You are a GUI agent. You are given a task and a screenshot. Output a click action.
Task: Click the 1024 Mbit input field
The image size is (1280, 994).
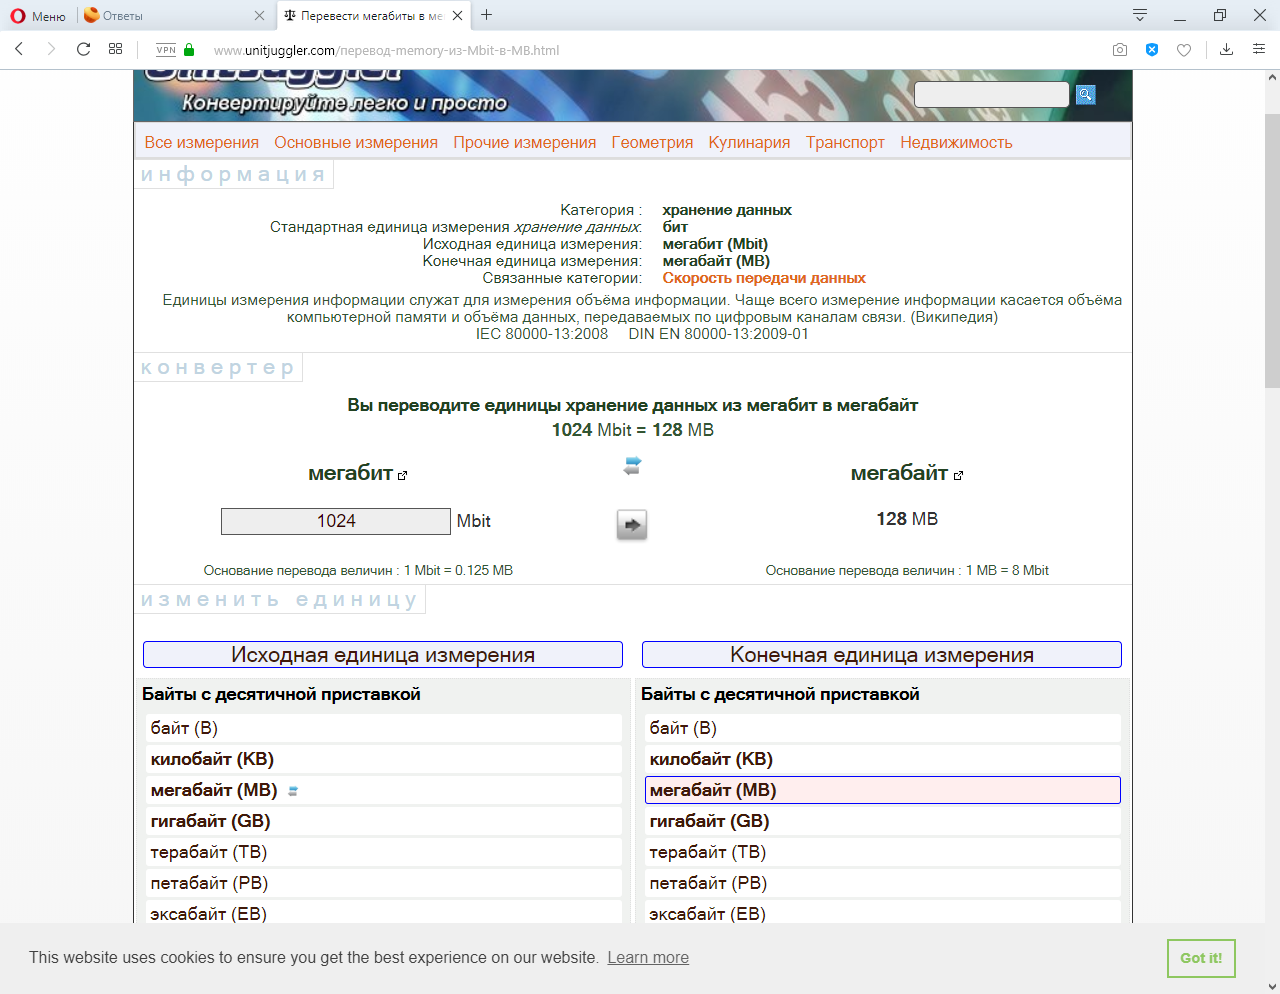(336, 521)
